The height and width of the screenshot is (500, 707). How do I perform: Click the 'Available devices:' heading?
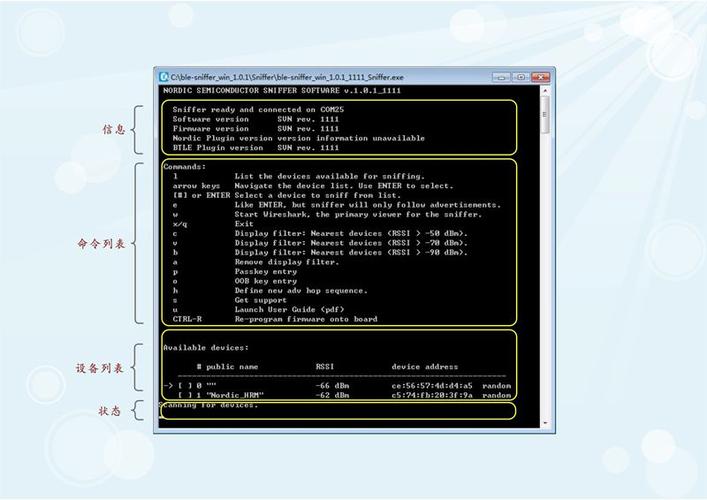(x=206, y=348)
